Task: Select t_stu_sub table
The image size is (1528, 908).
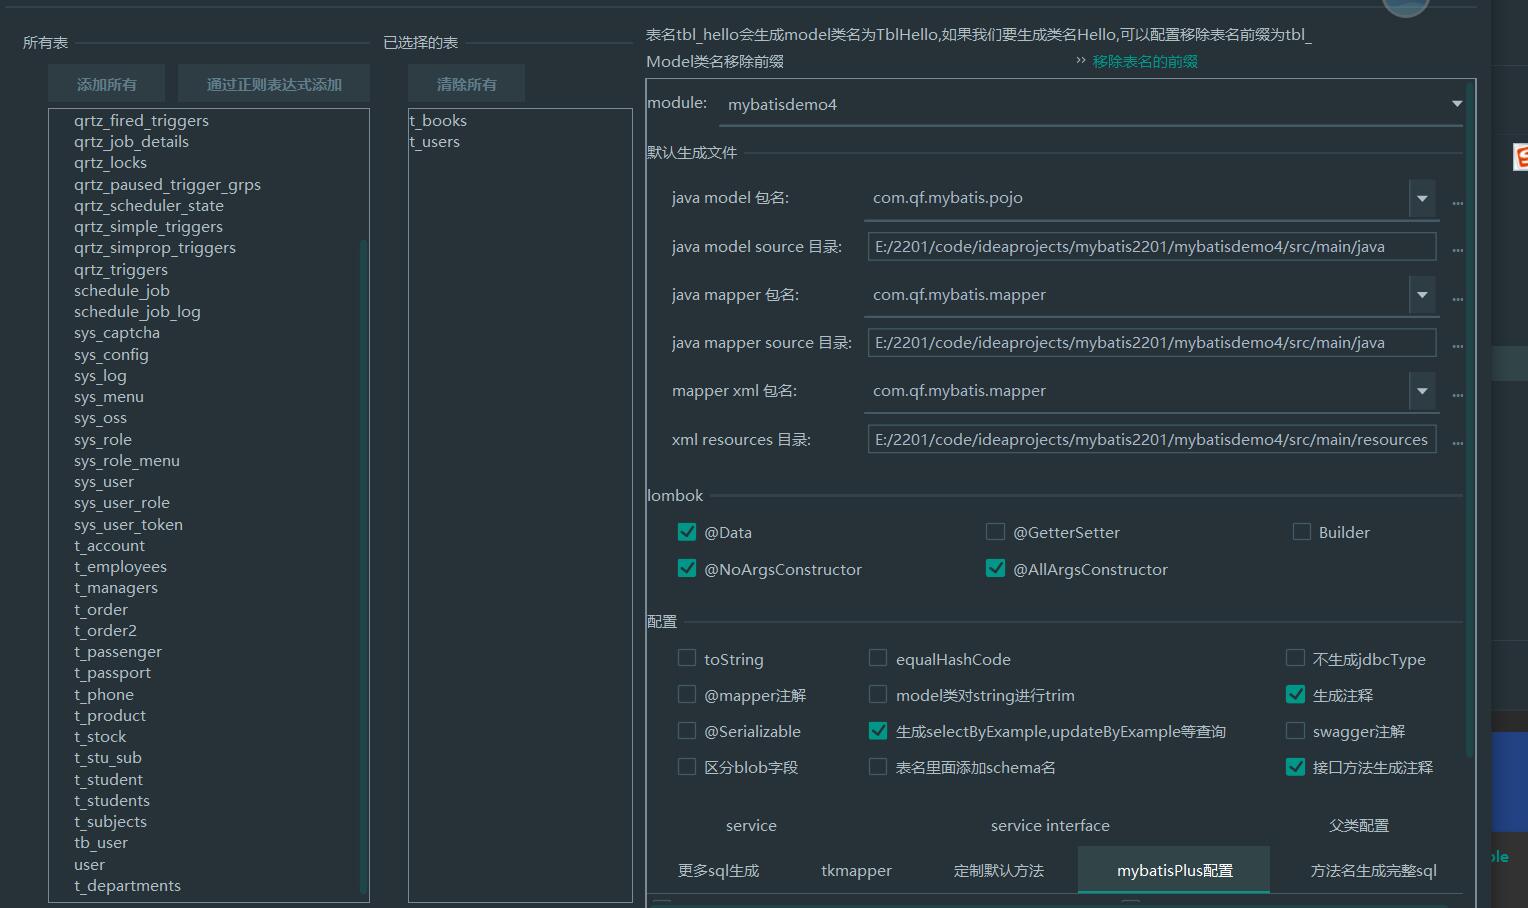Action: [107, 757]
